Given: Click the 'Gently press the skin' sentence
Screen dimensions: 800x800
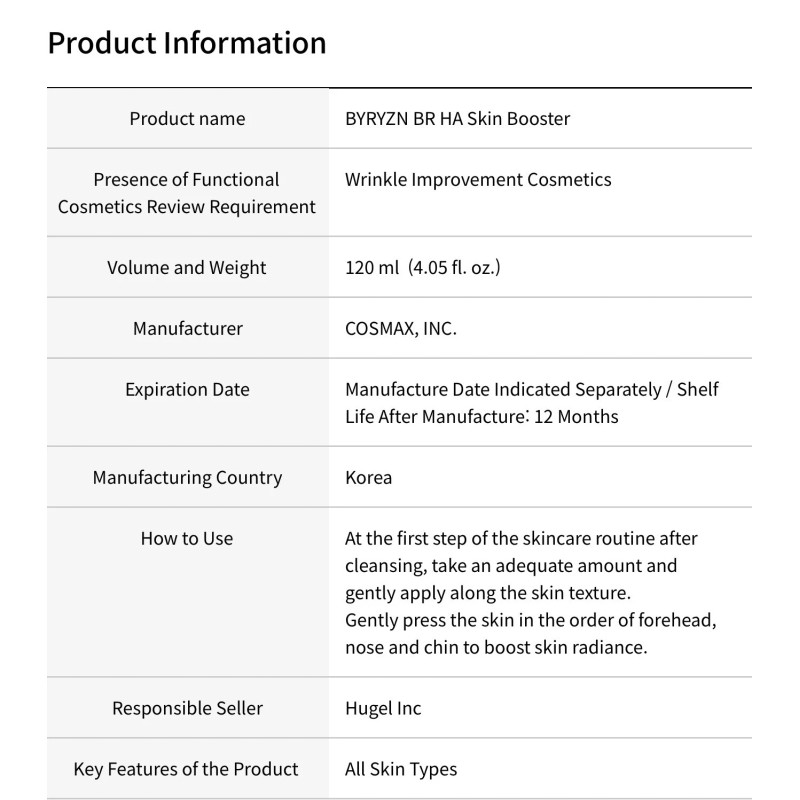Looking at the screenshot, I should 531,620.
